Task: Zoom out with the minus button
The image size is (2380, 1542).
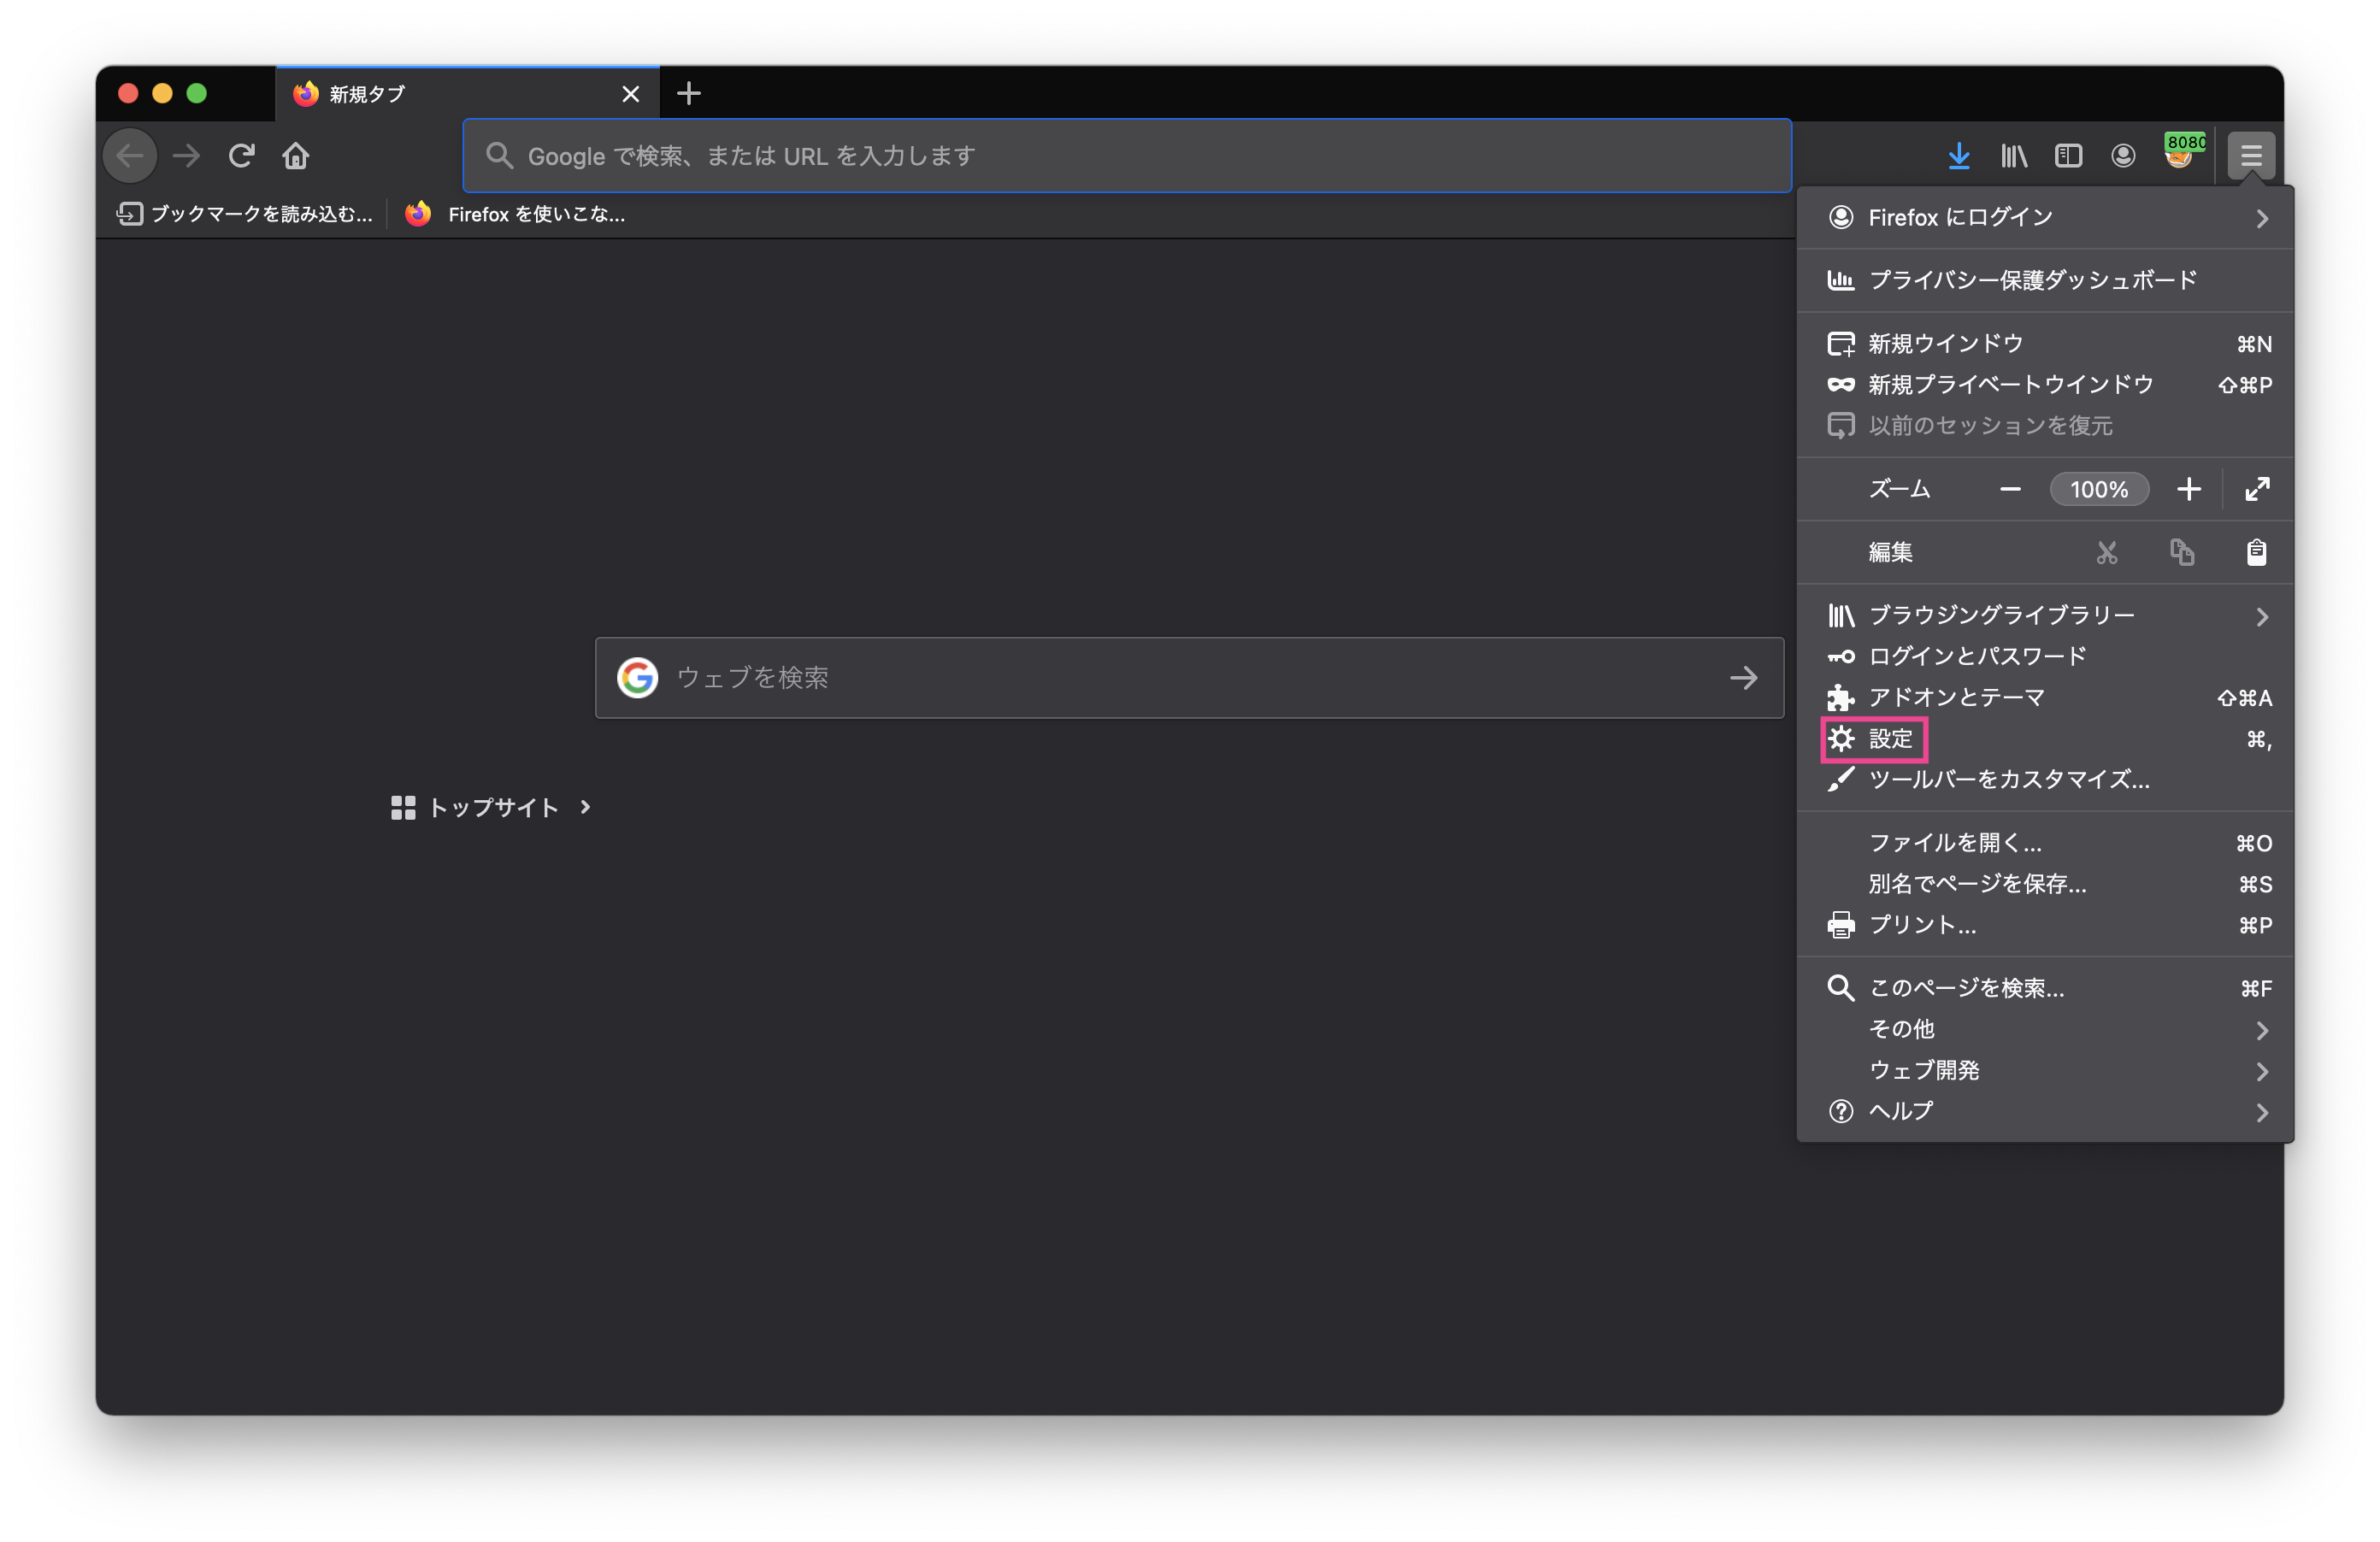Action: coord(2010,489)
